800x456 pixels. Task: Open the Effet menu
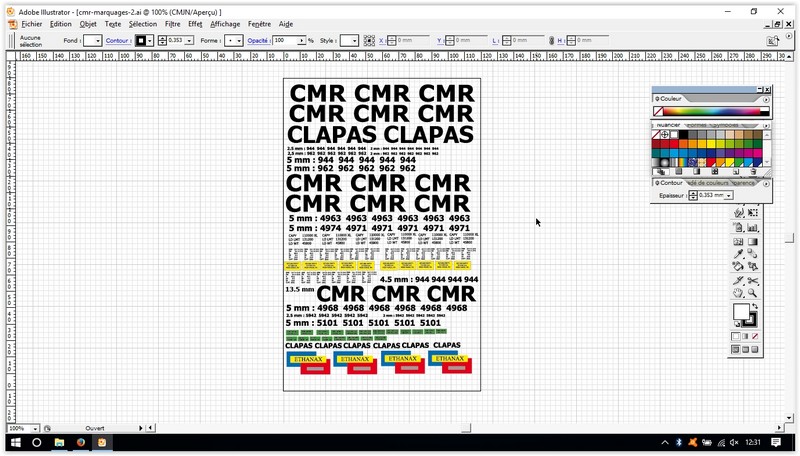[x=195, y=24]
